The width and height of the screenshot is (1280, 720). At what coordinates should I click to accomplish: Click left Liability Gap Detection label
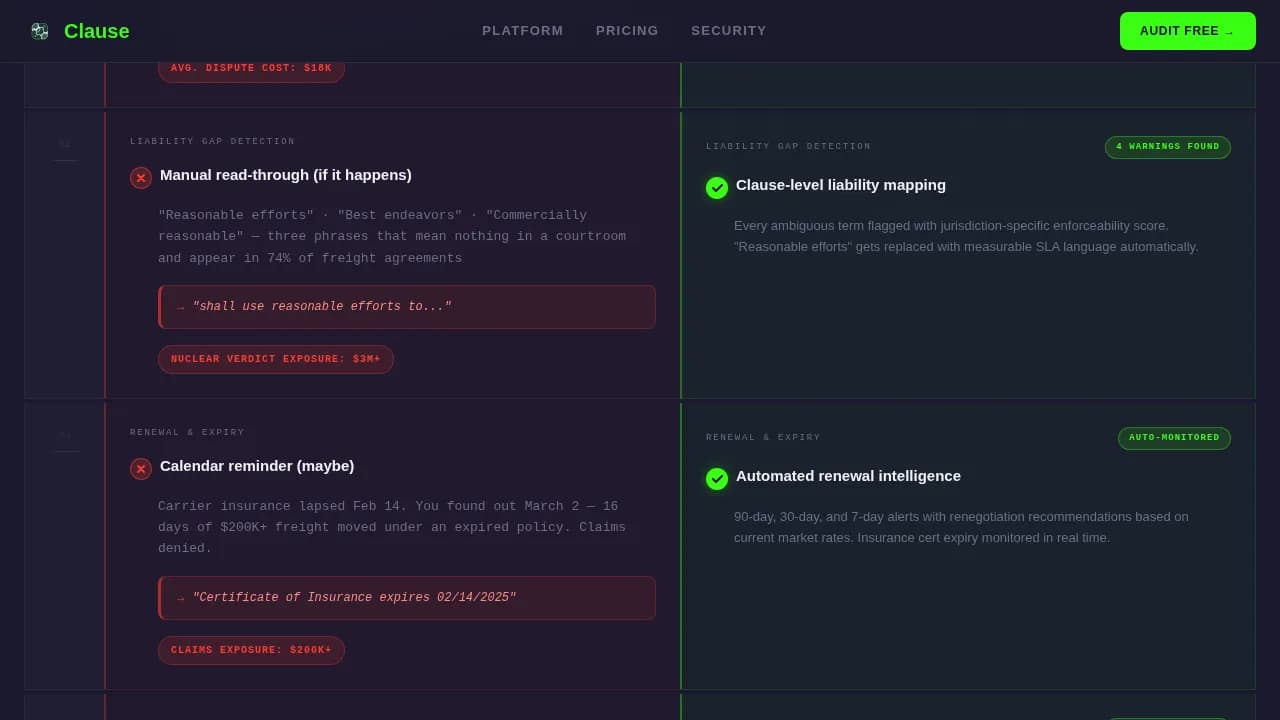(x=212, y=142)
